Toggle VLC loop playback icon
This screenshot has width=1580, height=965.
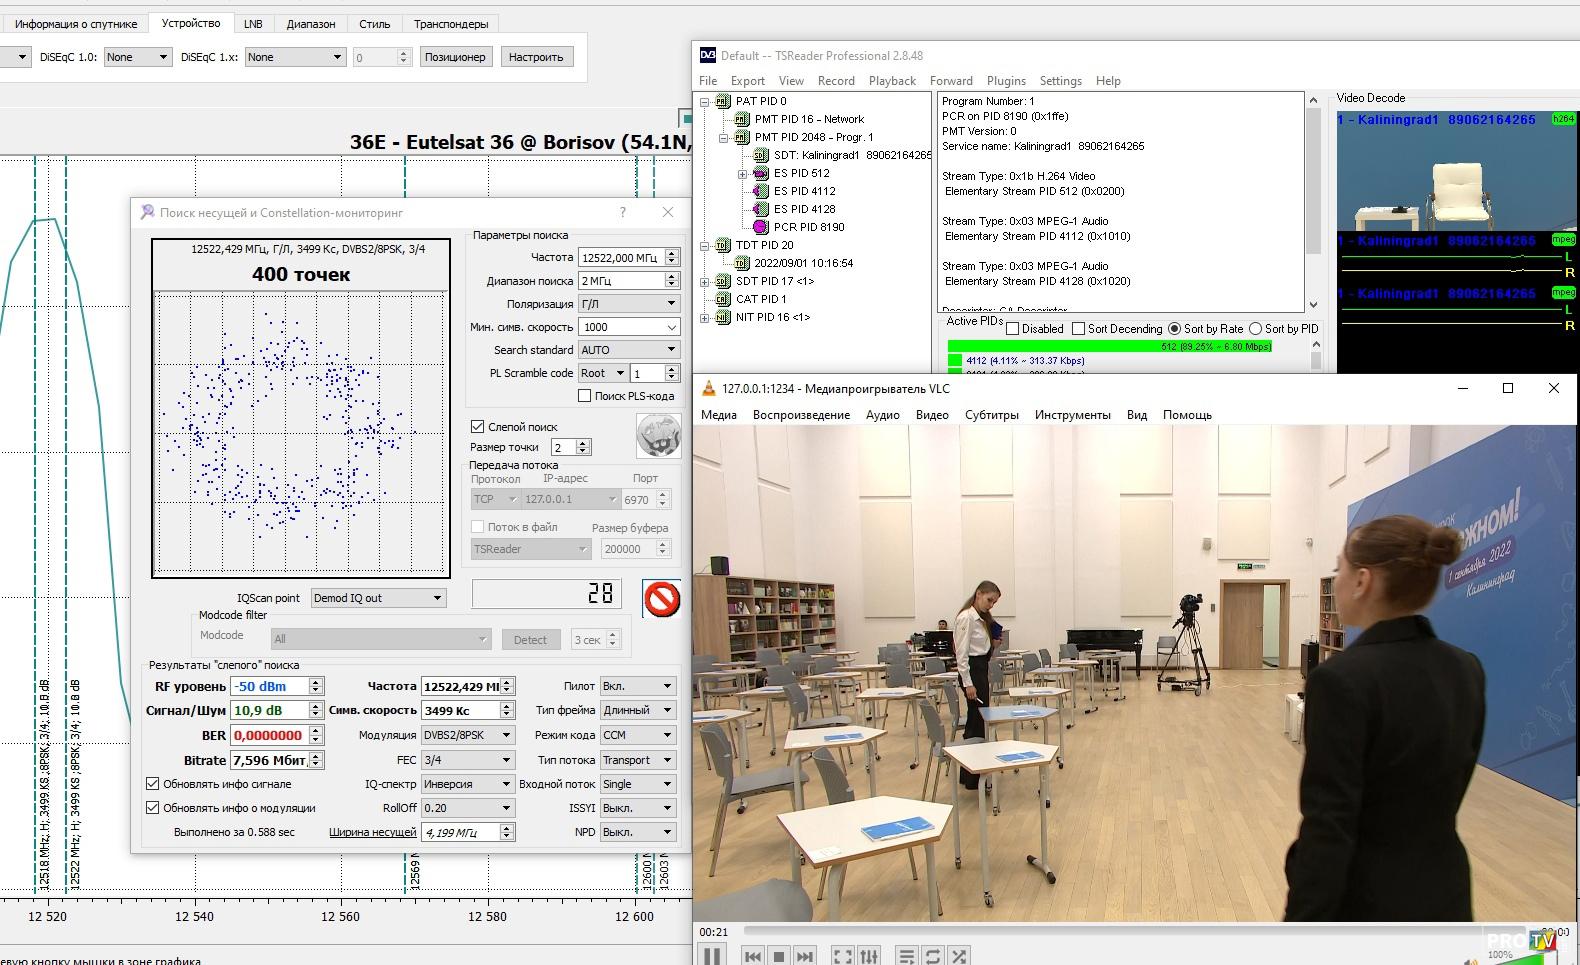[x=933, y=957]
